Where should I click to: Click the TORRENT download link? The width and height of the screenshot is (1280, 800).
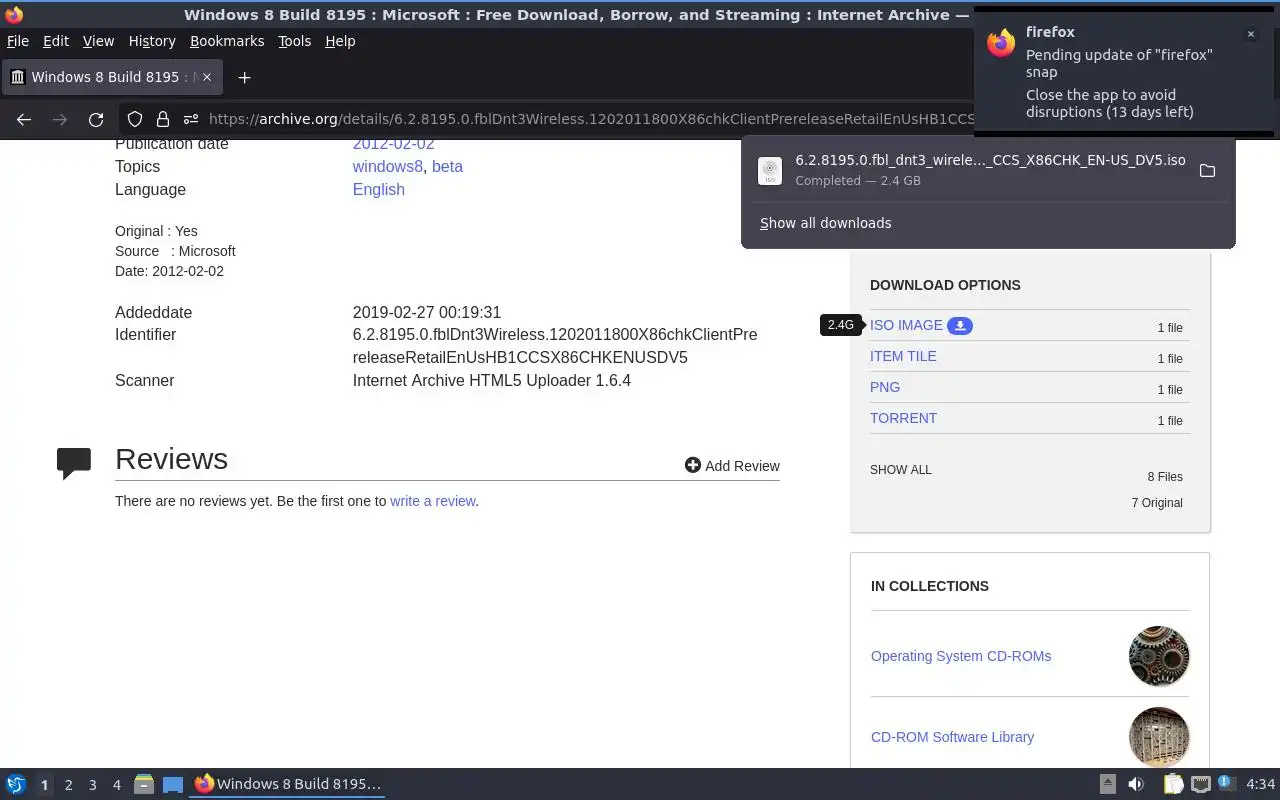(903, 418)
